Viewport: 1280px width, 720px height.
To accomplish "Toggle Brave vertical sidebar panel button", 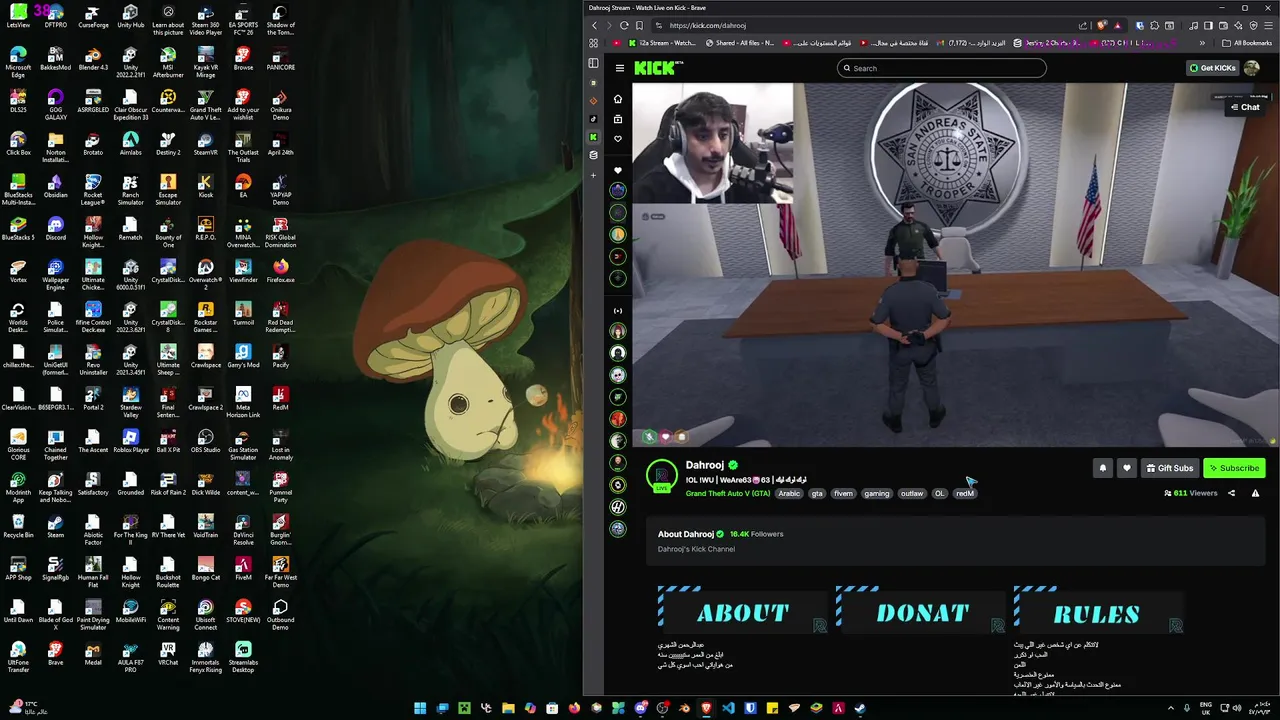I will point(593,63).
